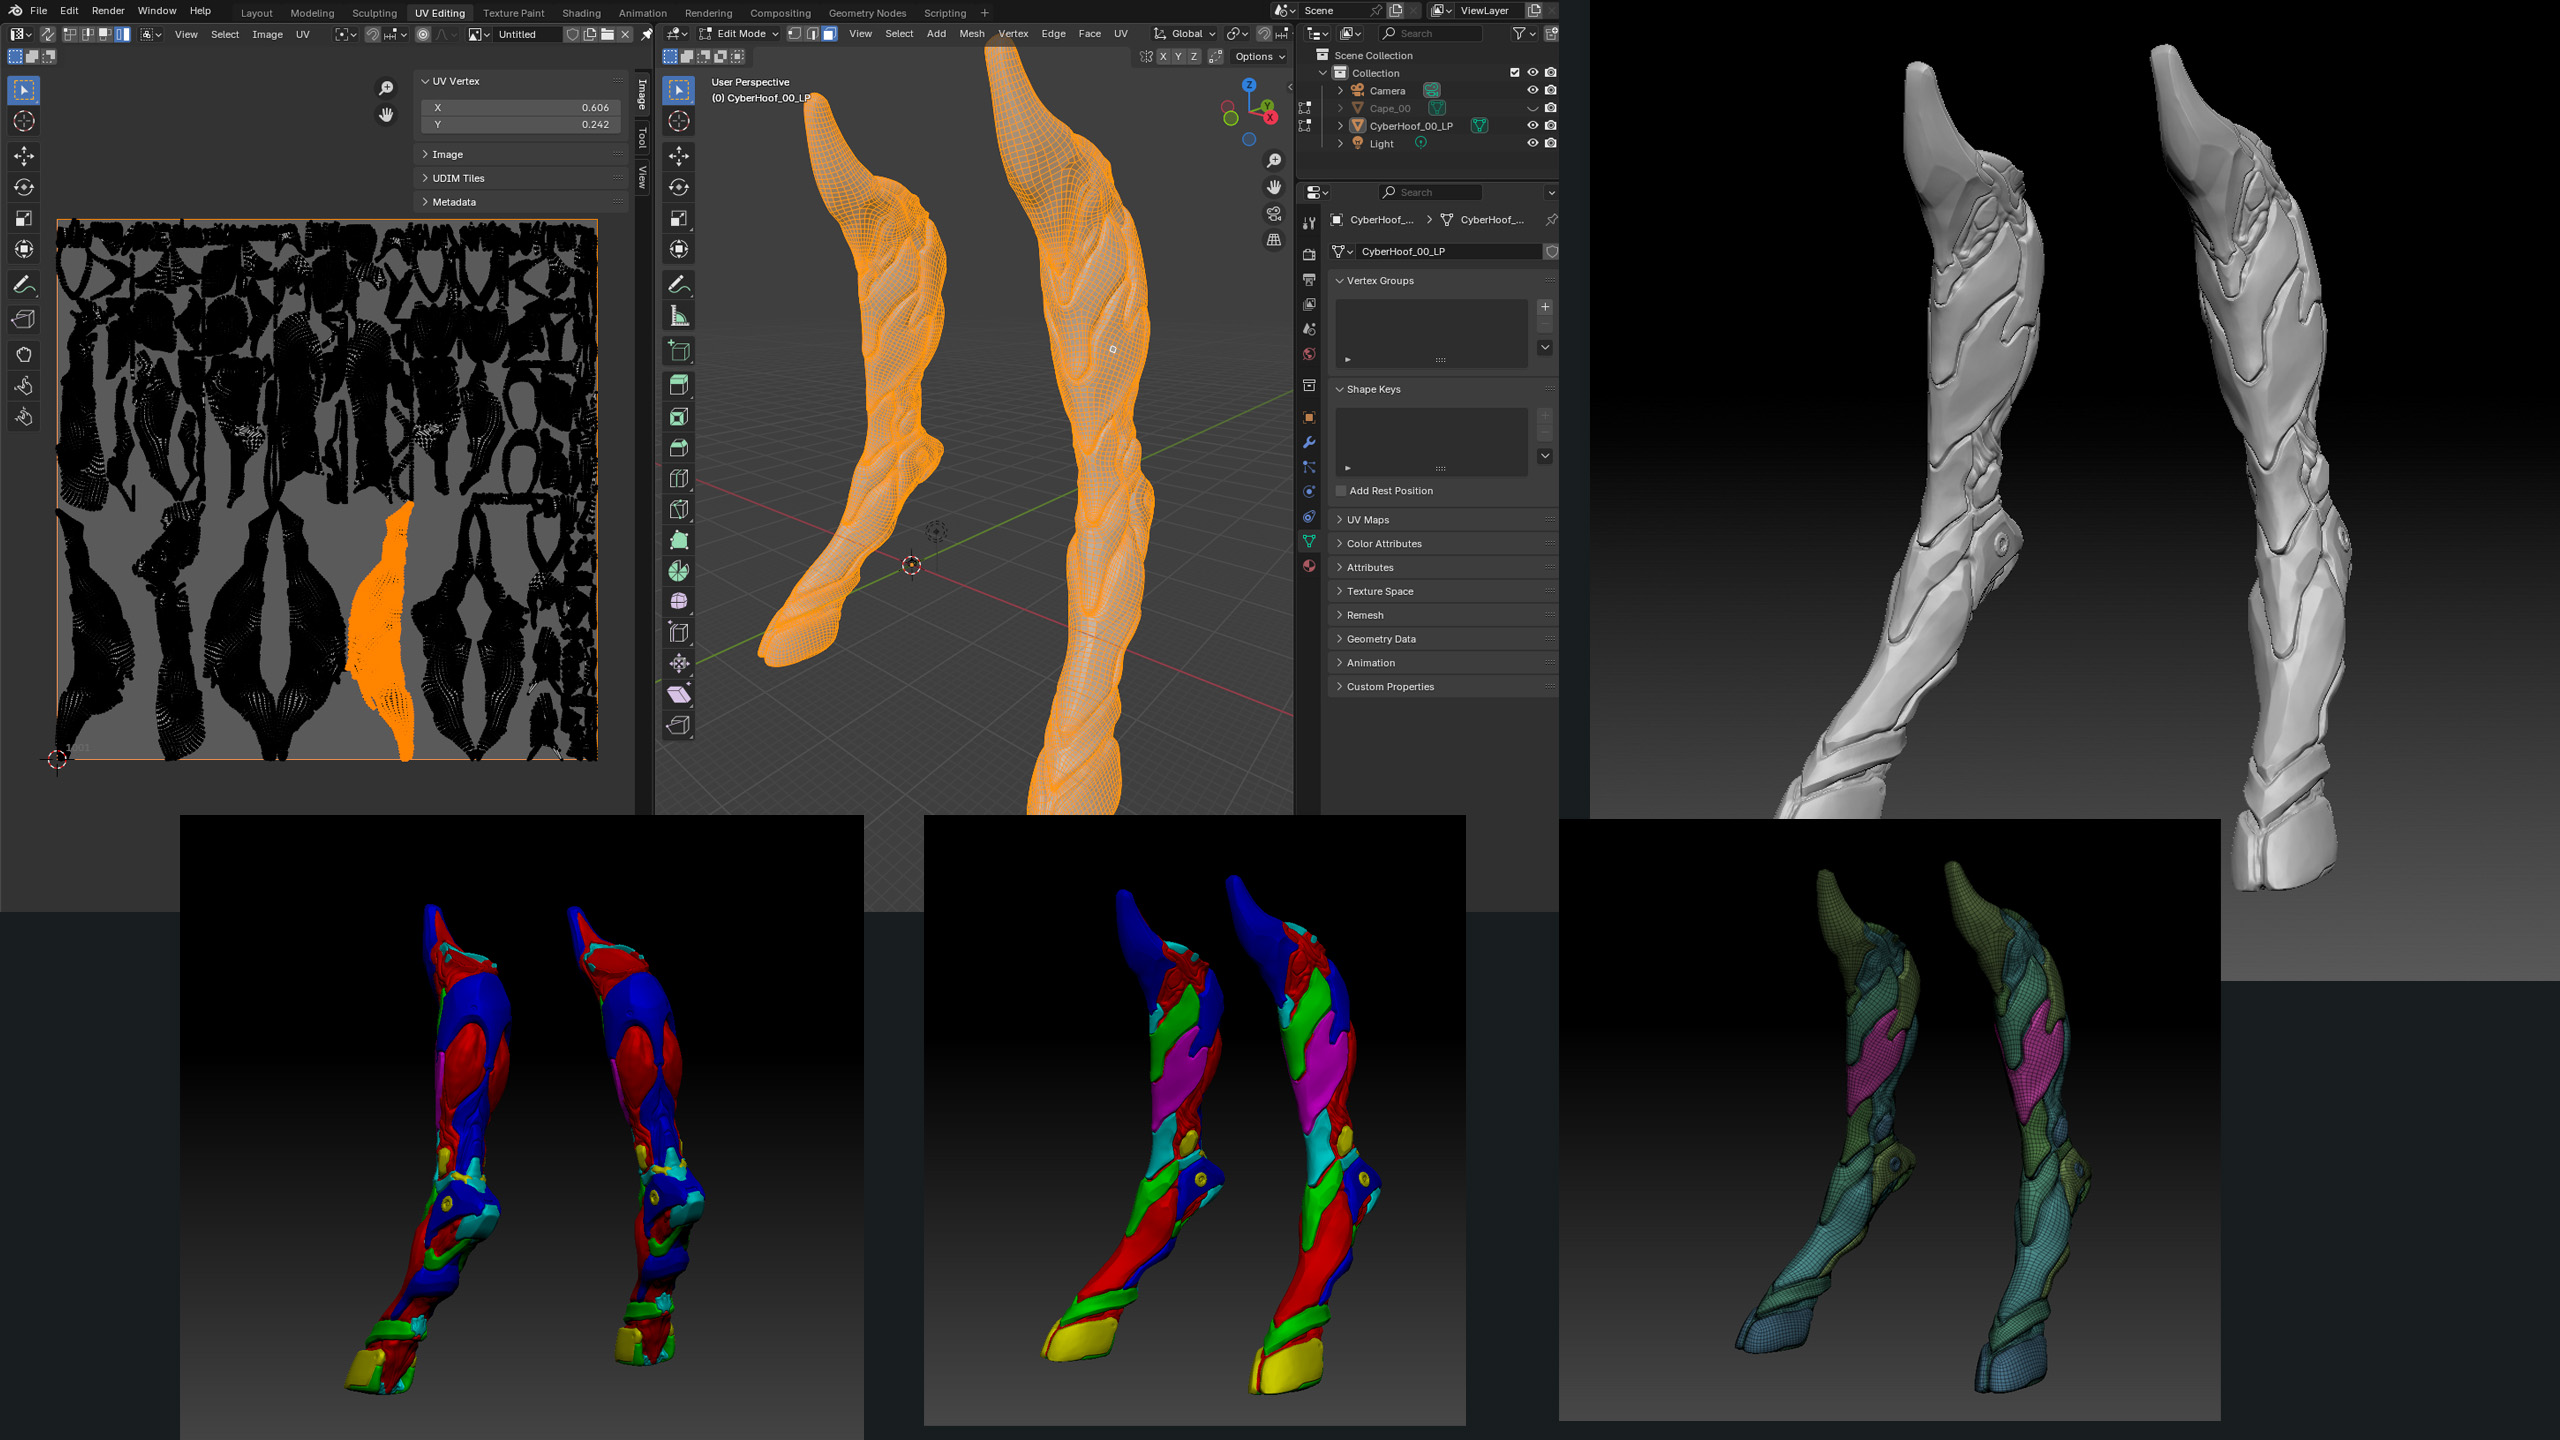Click the outliner Search field
Image resolution: width=2560 pixels, height=1440 pixels.
(x=1430, y=34)
